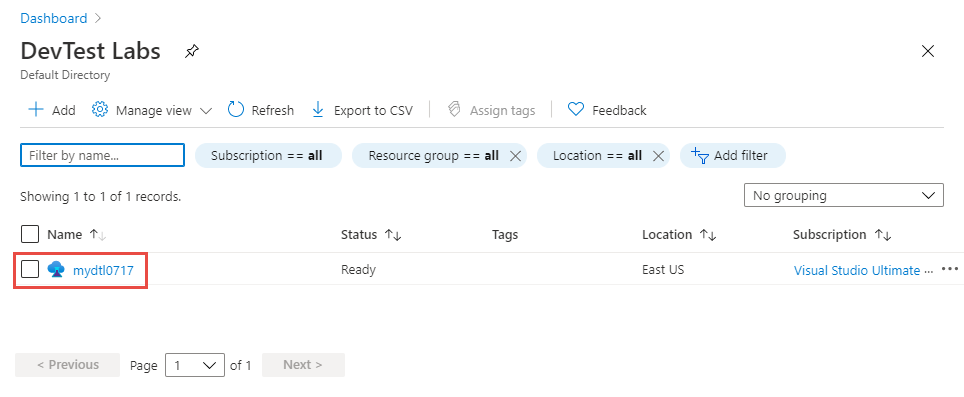Remove the Location filter

(x=658, y=156)
